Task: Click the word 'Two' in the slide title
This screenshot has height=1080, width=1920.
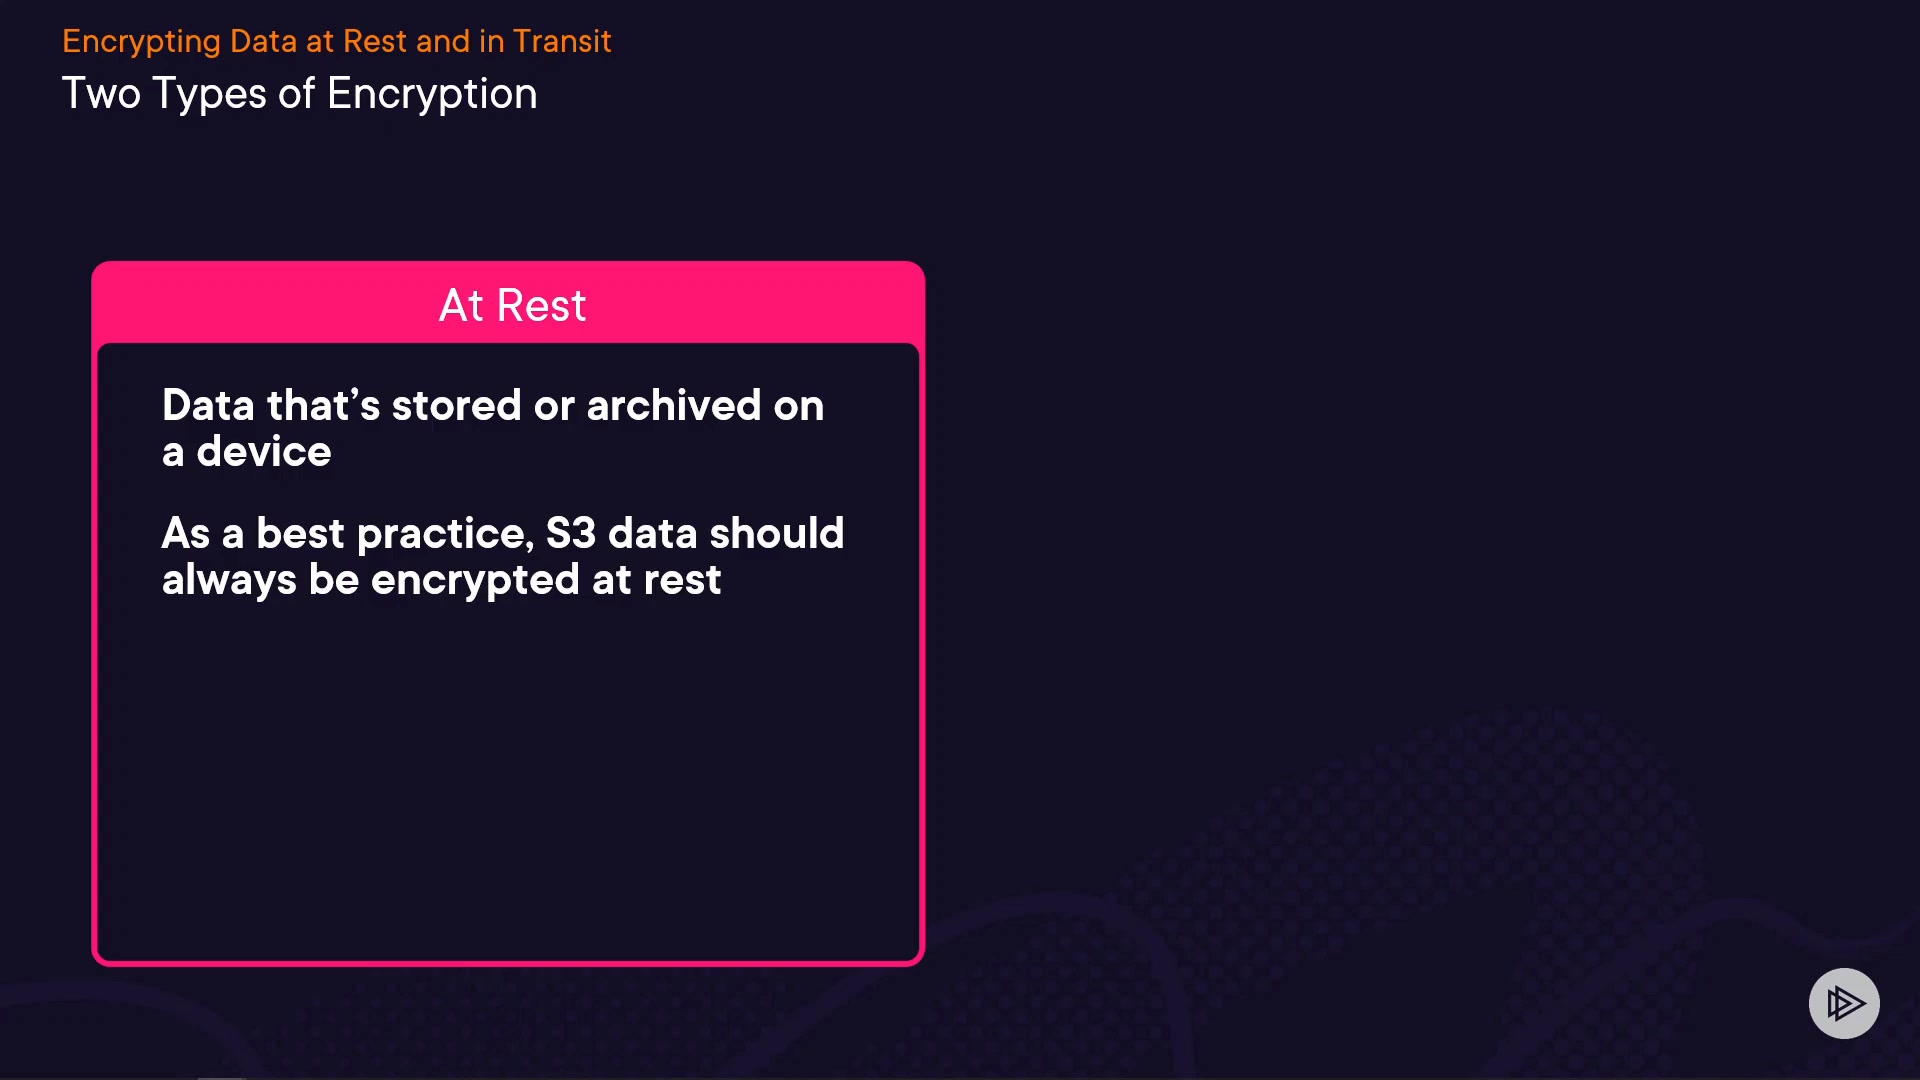Action: click(101, 94)
